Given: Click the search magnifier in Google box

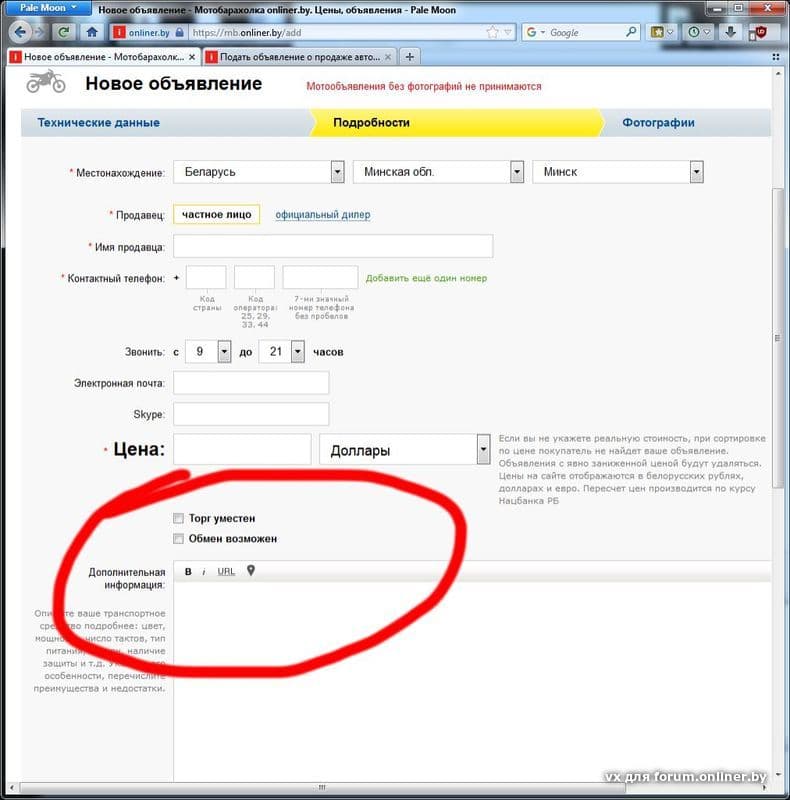Looking at the screenshot, I should pyautogui.click(x=631, y=32).
